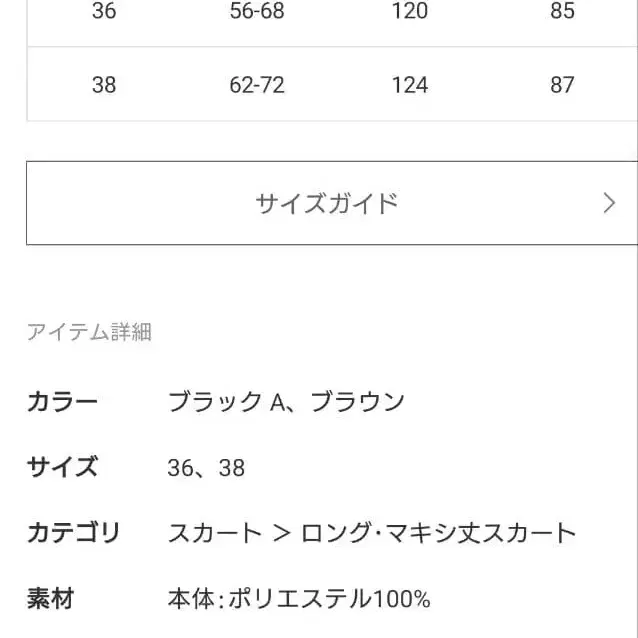Click the size 36 table cell
Image resolution: width=638 pixels, height=638 pixels.
tap(104, 11)
